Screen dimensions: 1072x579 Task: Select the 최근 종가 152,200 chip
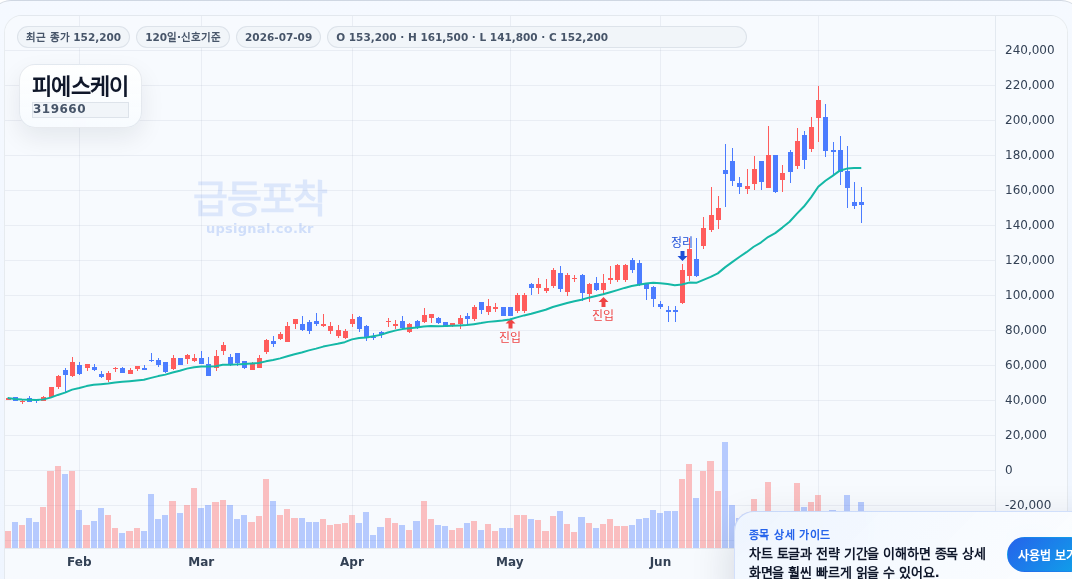tap(73, 37)
